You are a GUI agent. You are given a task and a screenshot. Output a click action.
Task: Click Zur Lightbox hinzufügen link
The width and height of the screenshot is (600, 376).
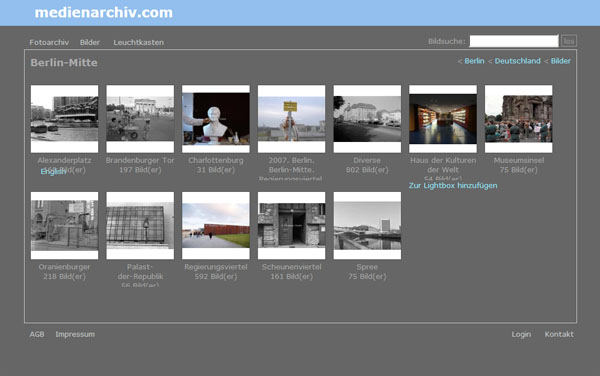coord(453,186)
